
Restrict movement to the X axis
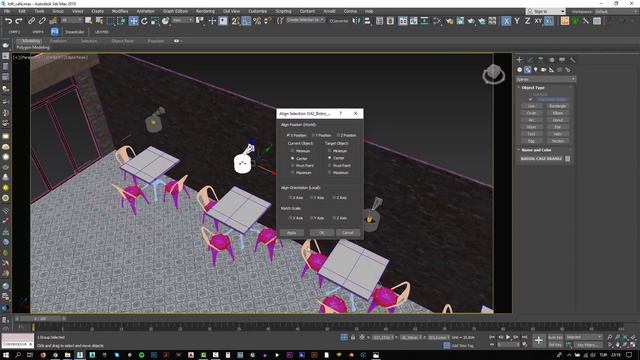506,21
